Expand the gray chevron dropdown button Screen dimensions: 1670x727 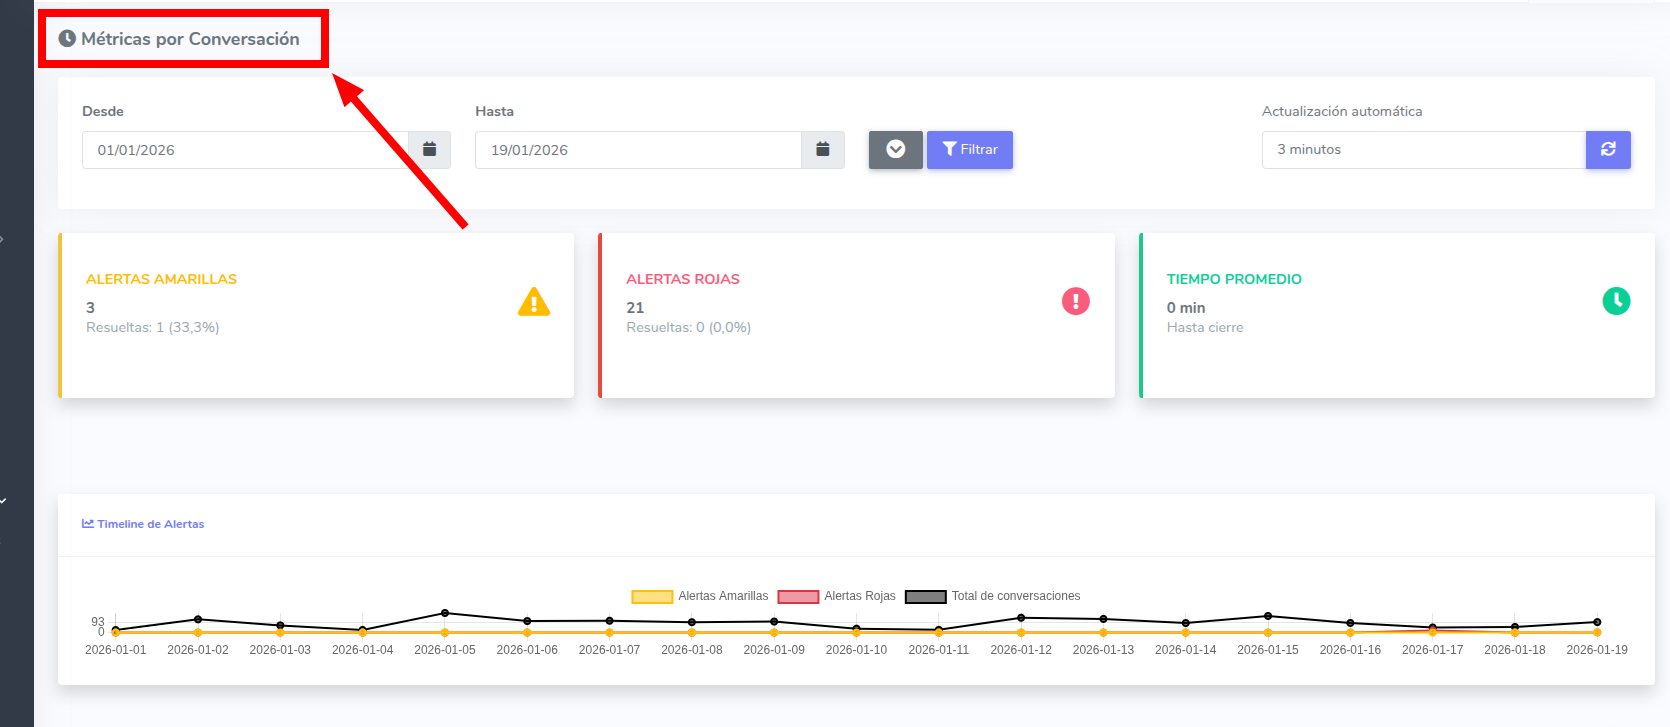coord(895,150)
